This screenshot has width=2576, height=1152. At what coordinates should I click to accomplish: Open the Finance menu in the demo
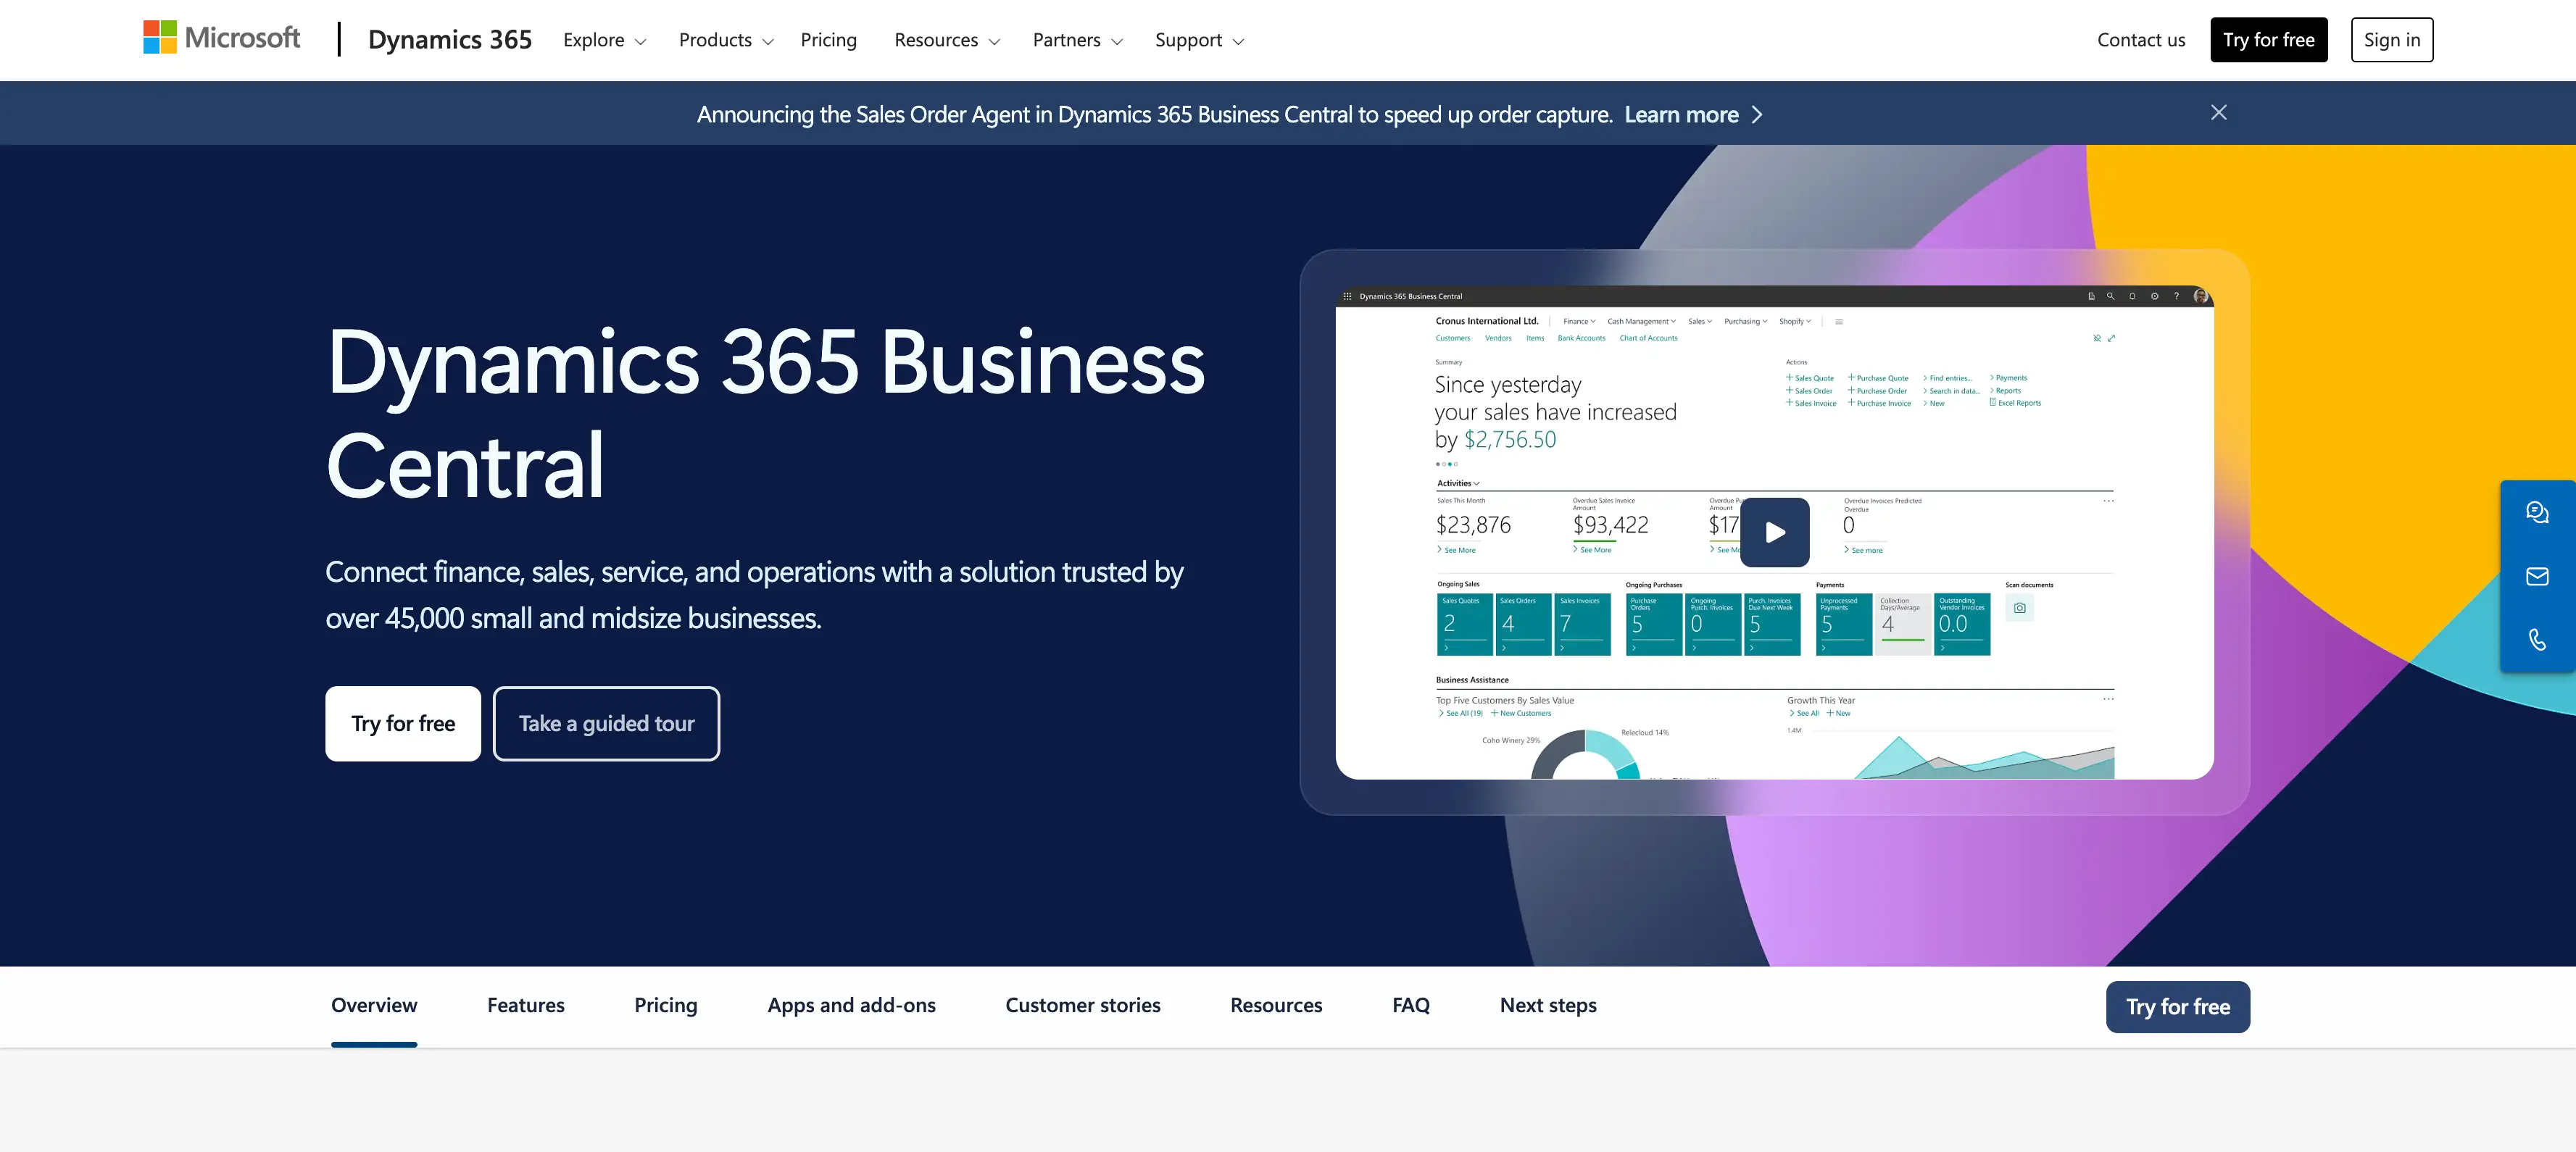tap(1579, 321)
